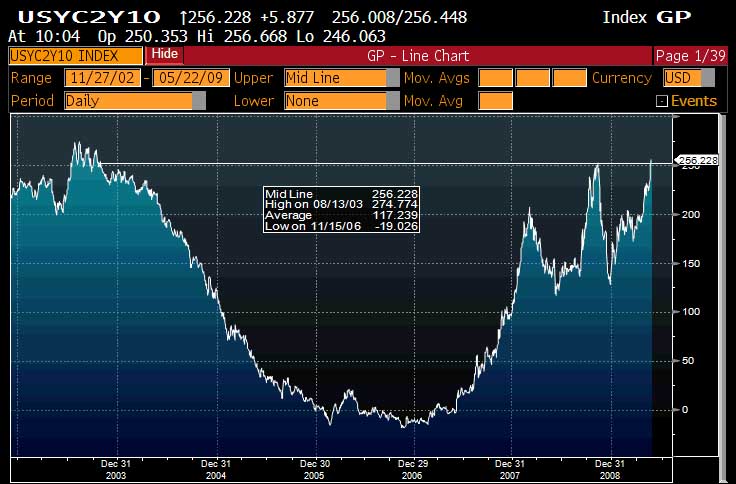The height and width of the screenshot is (484, 736).
Task: Click the 100 y-axis label
Action: coord(691,312)
